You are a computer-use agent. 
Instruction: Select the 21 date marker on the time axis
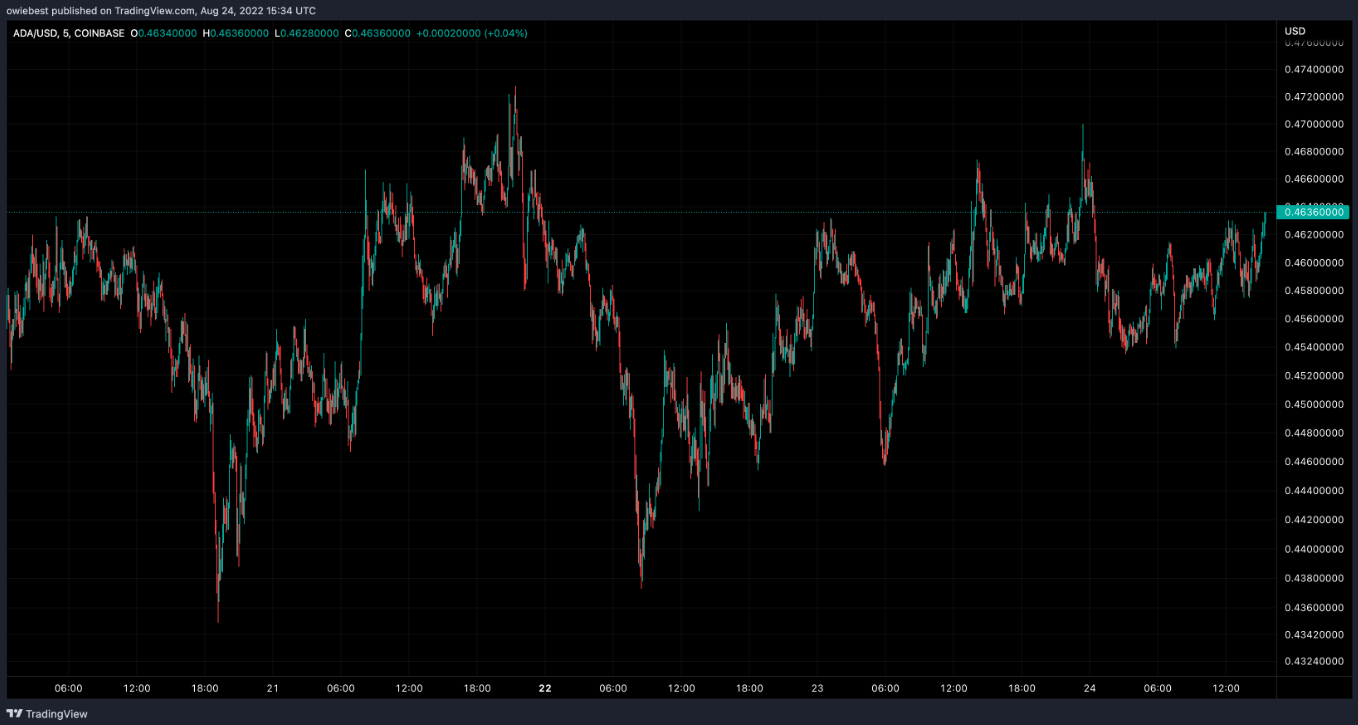[x=272, y=689]
